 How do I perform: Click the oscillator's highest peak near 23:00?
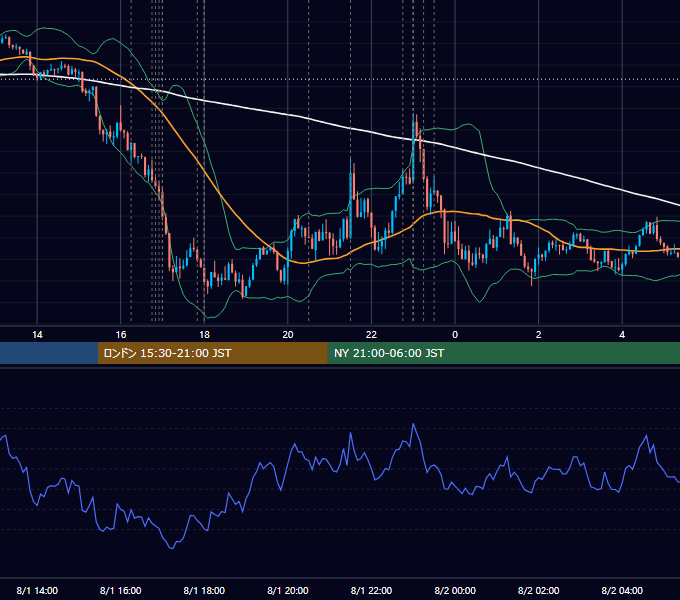click(x=413, y=424)
